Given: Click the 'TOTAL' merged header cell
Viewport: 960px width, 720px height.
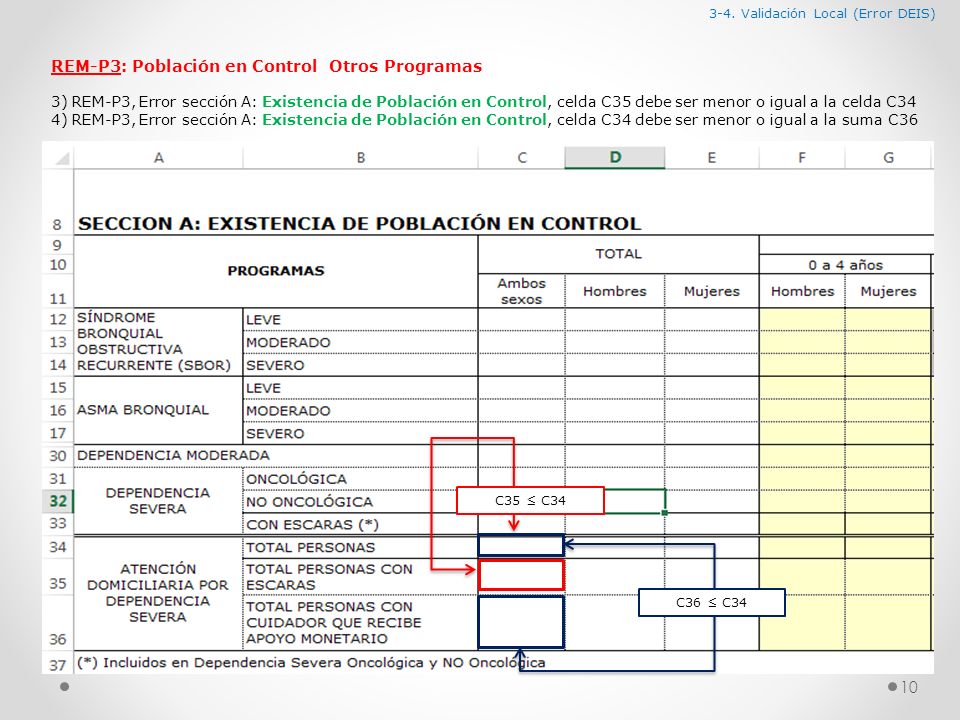Looking at the screenshot, I should [618, 253].
